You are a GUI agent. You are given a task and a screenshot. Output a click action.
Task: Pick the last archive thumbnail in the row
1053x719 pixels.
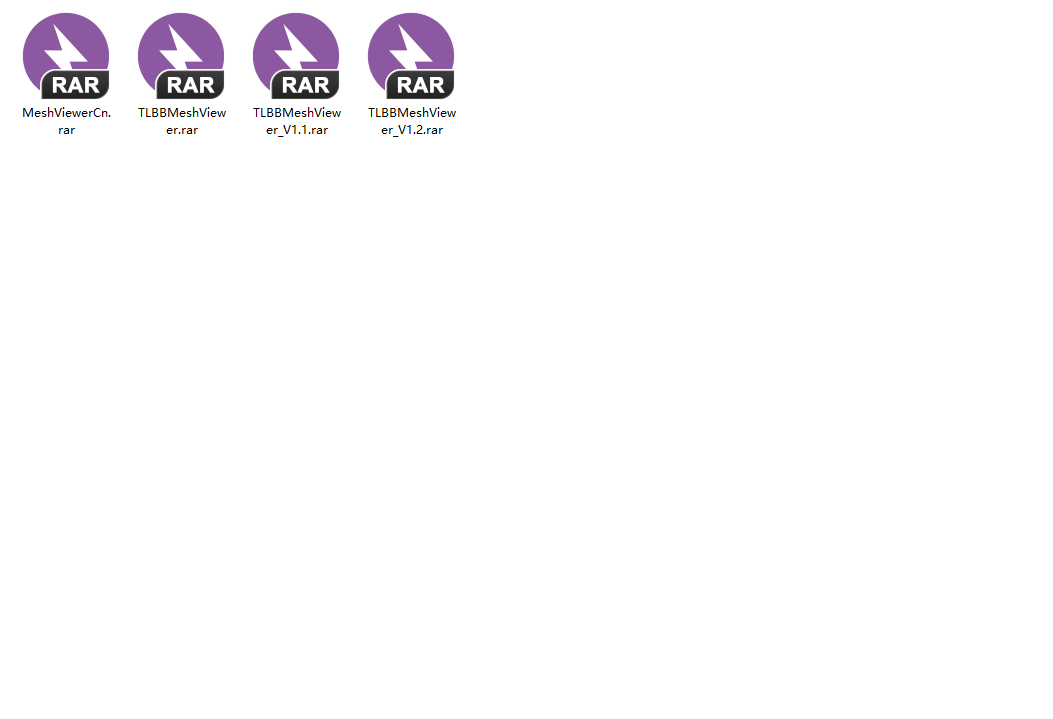[411, 55]
